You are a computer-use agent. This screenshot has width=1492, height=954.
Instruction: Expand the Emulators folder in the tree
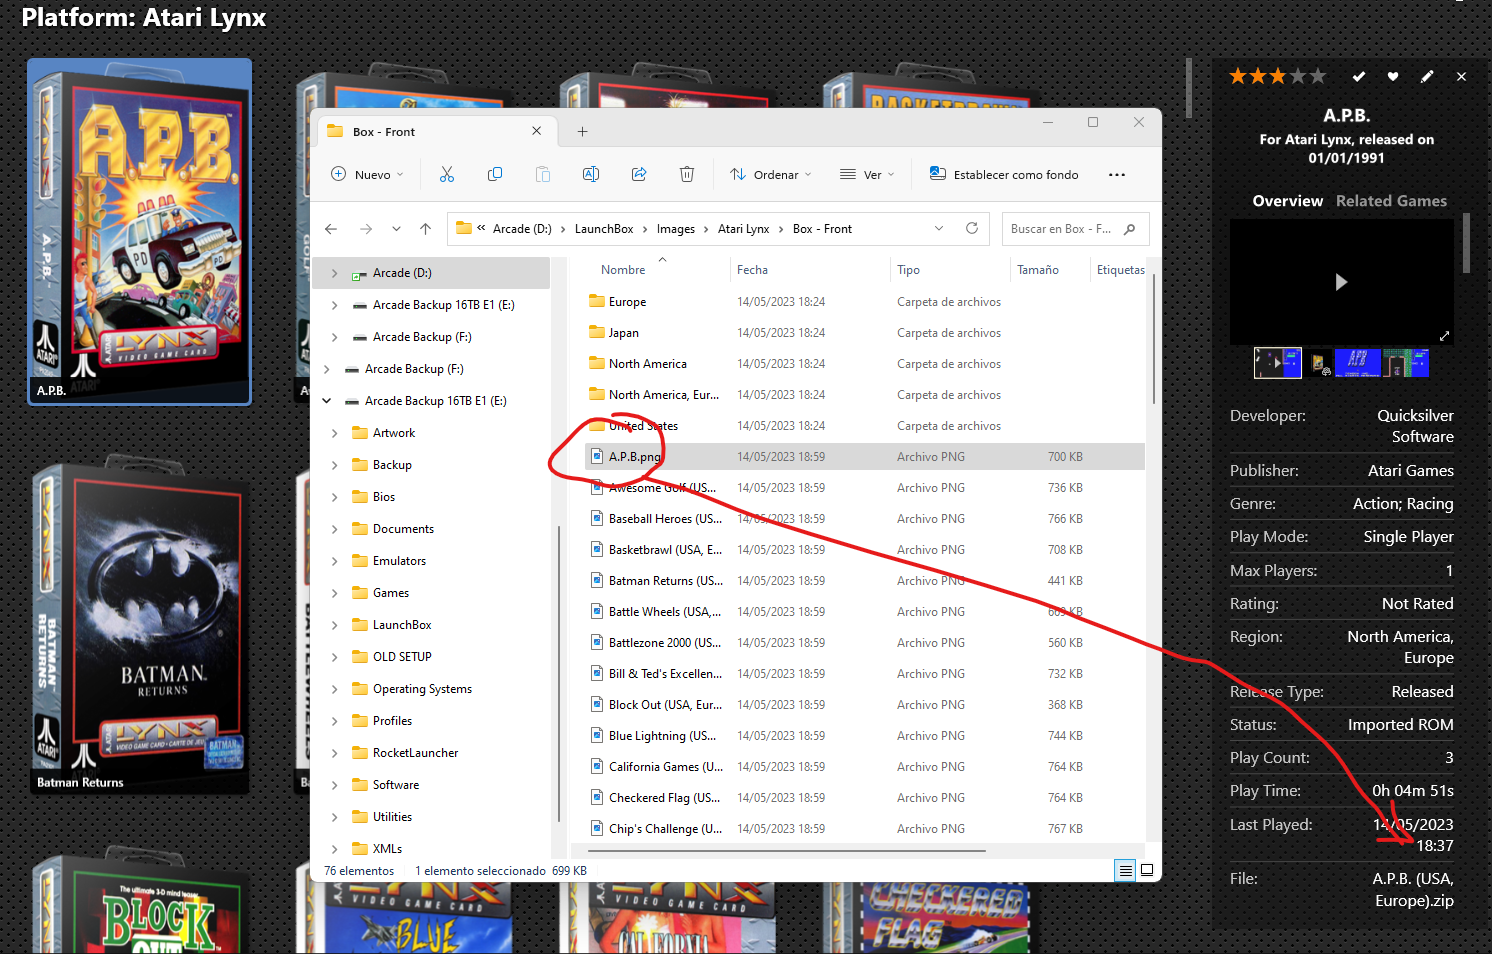tap(334, 561)
